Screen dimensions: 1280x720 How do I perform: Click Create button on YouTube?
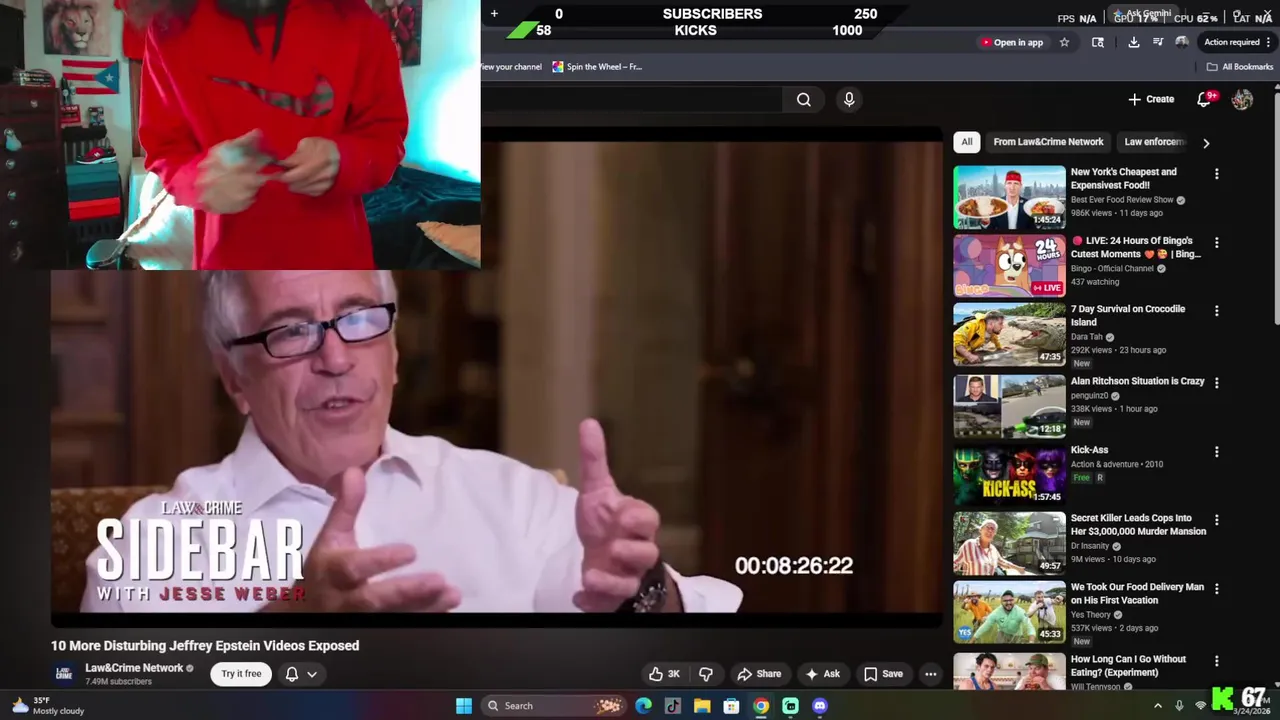[1151, 99]
